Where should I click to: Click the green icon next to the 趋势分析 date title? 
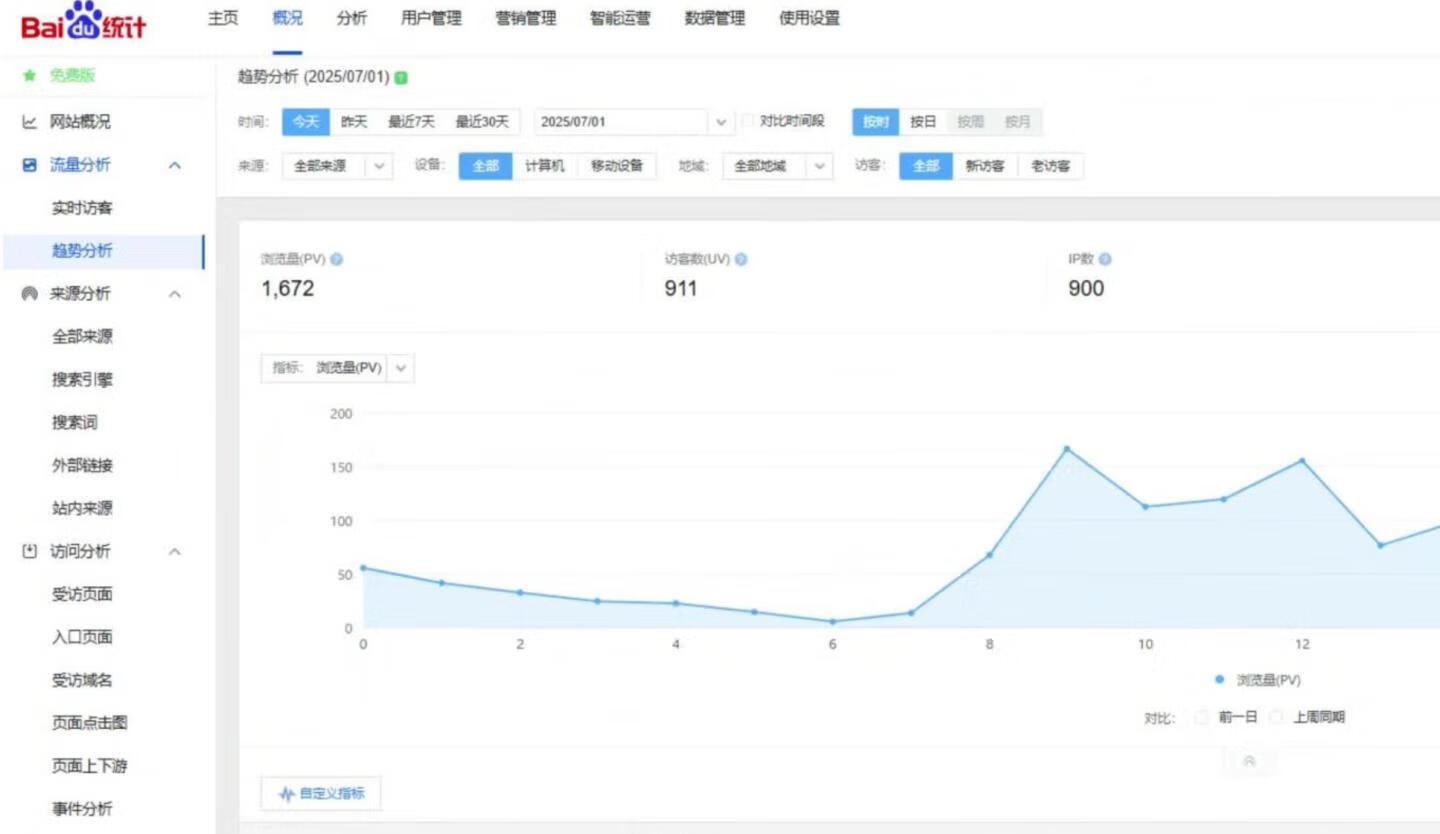pyautogui.click(x=401, y=78)
